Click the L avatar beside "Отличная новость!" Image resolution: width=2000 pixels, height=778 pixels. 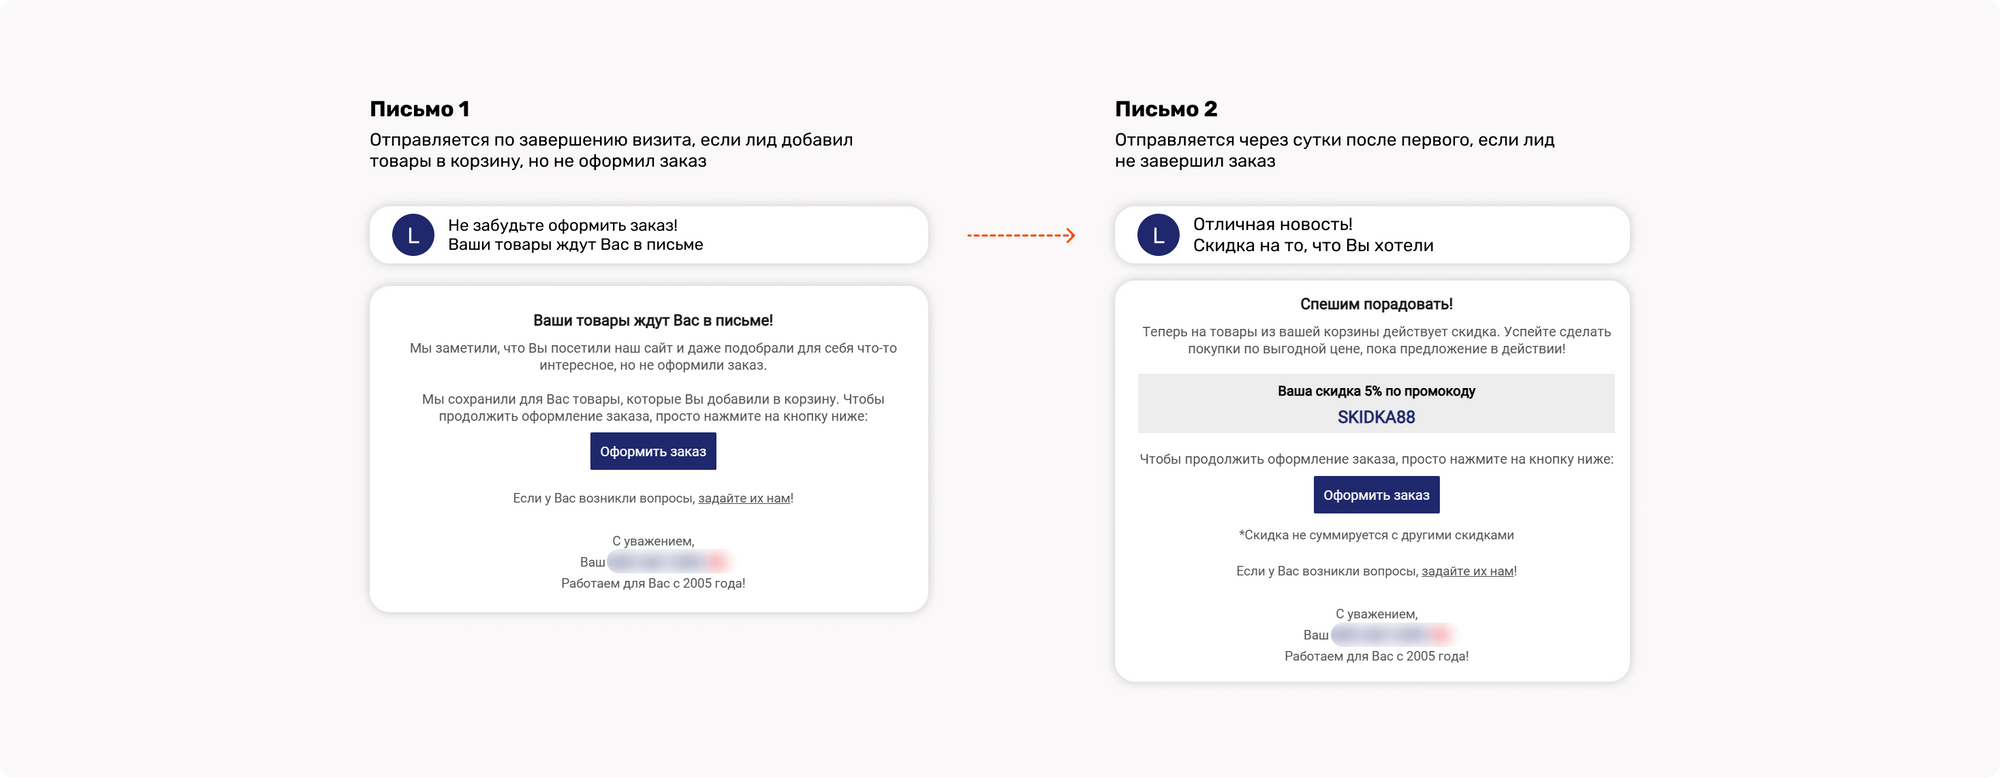(x=1158, y=236)
